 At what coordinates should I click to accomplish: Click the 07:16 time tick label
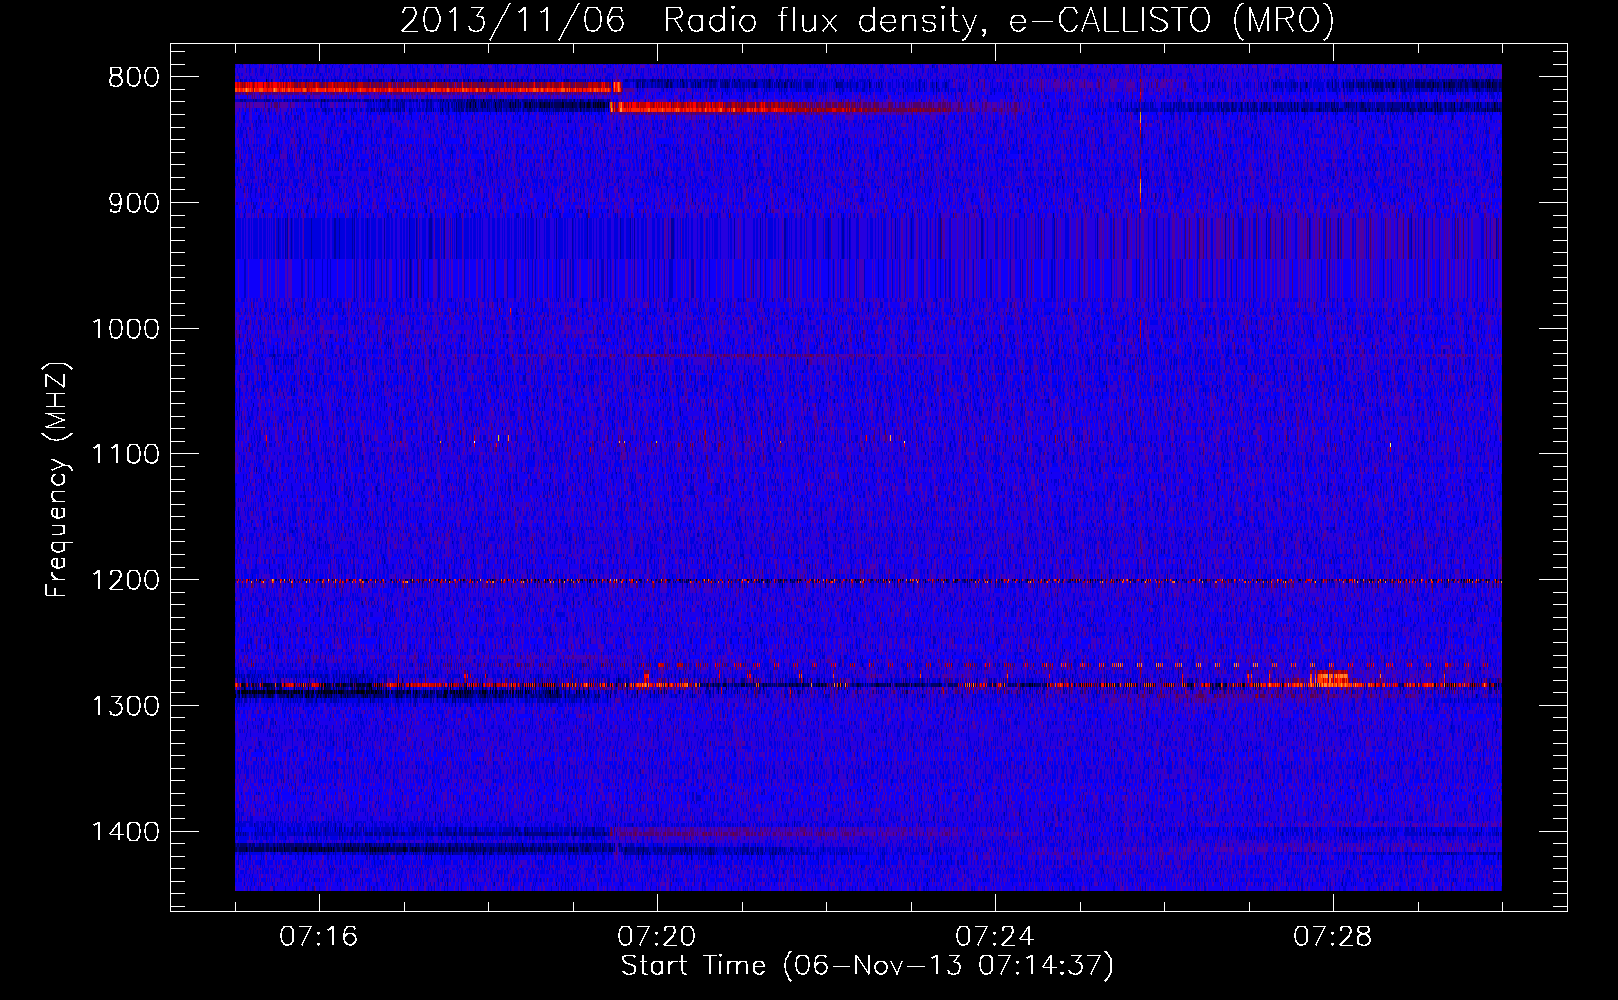coord(318,937)
